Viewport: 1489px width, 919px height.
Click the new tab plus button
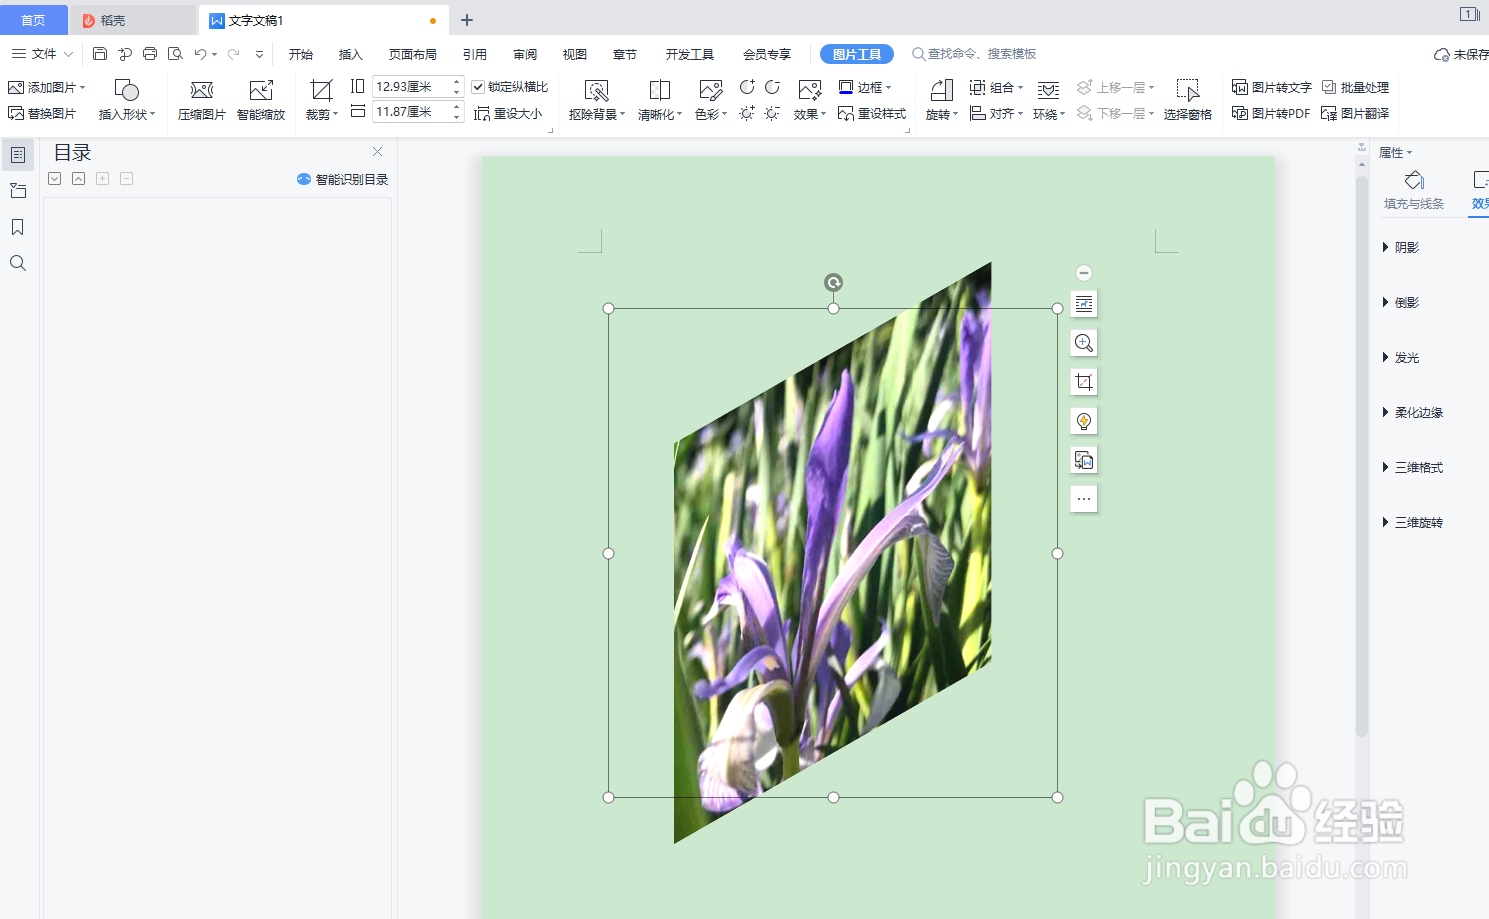tap(467, 20)
